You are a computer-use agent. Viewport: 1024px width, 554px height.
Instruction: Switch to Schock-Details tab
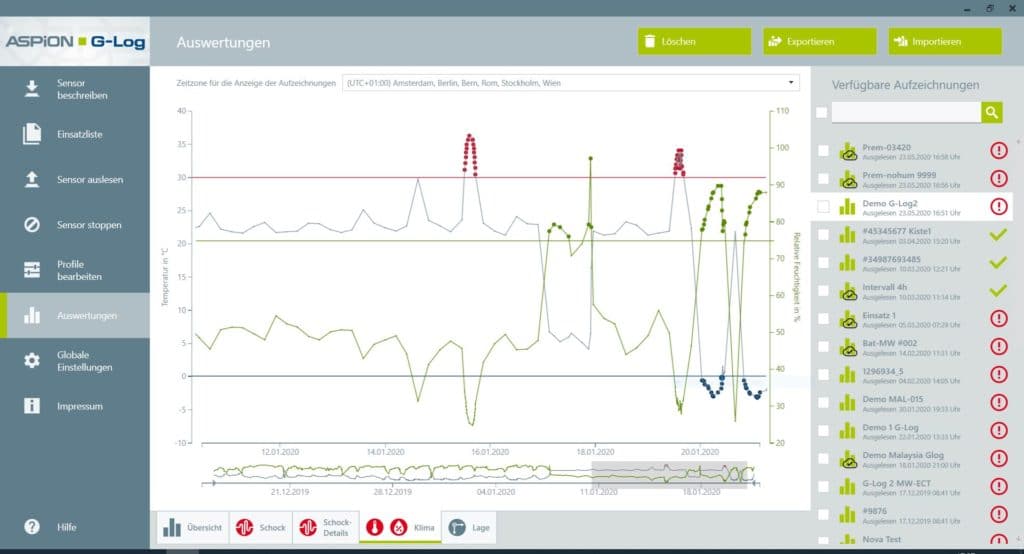[x=326, y=527]
